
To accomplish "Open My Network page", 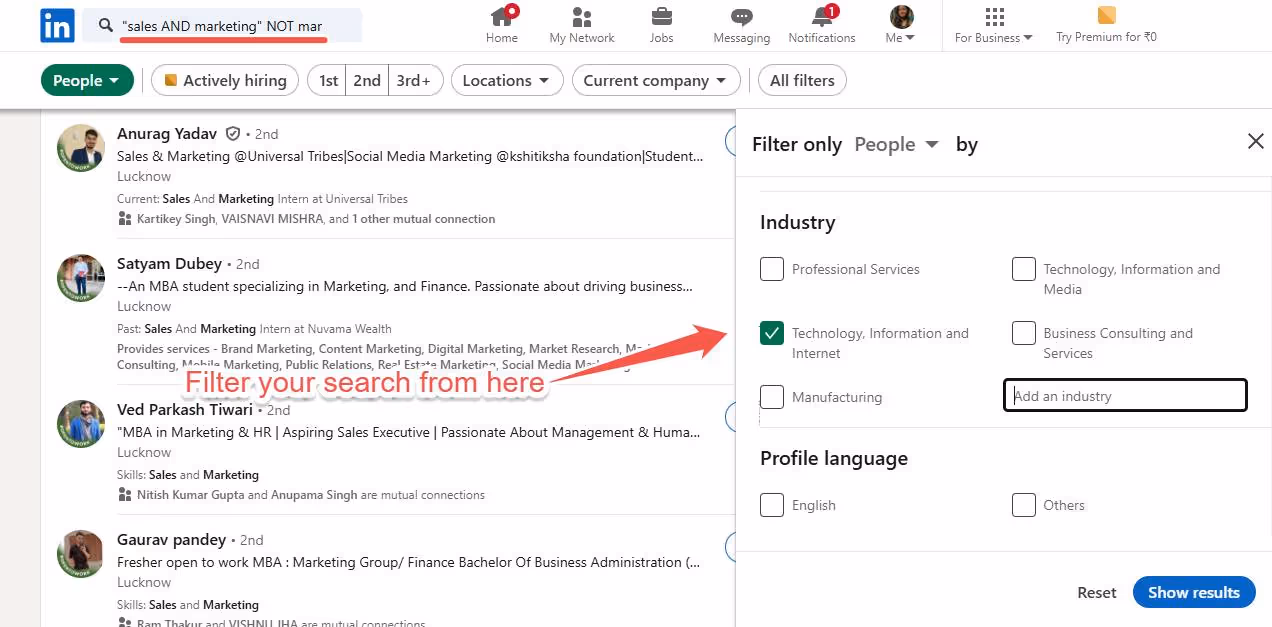I will click(x=581, y=24).
